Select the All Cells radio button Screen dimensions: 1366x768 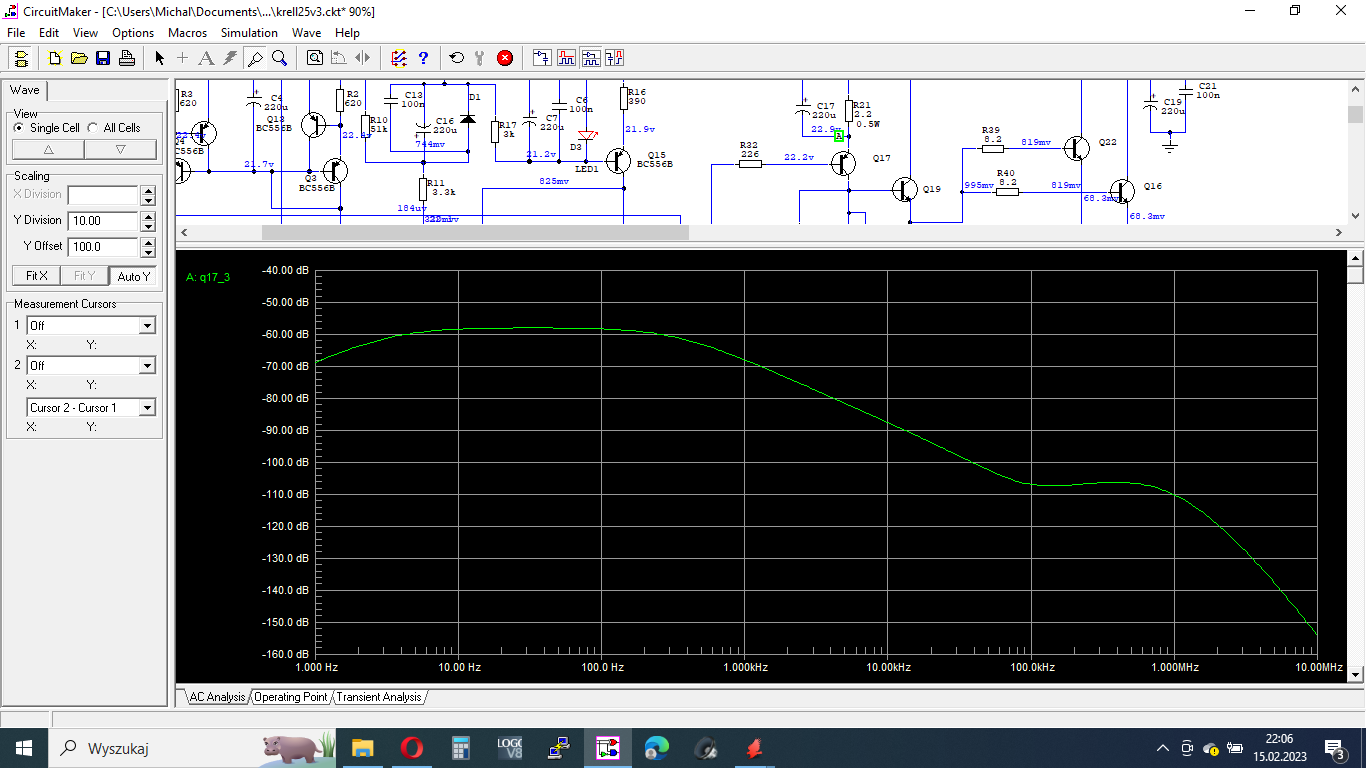(x=93, y=128)
